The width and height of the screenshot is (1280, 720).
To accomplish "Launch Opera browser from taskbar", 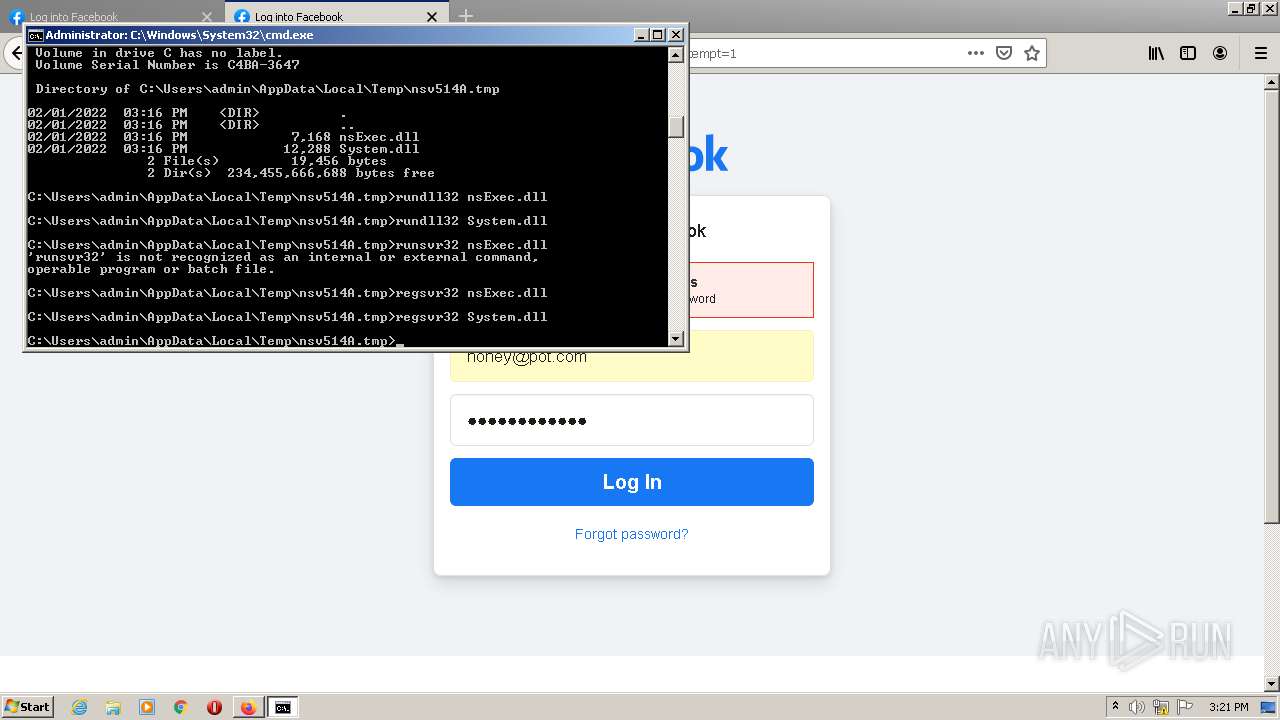I will click(214, 707).
